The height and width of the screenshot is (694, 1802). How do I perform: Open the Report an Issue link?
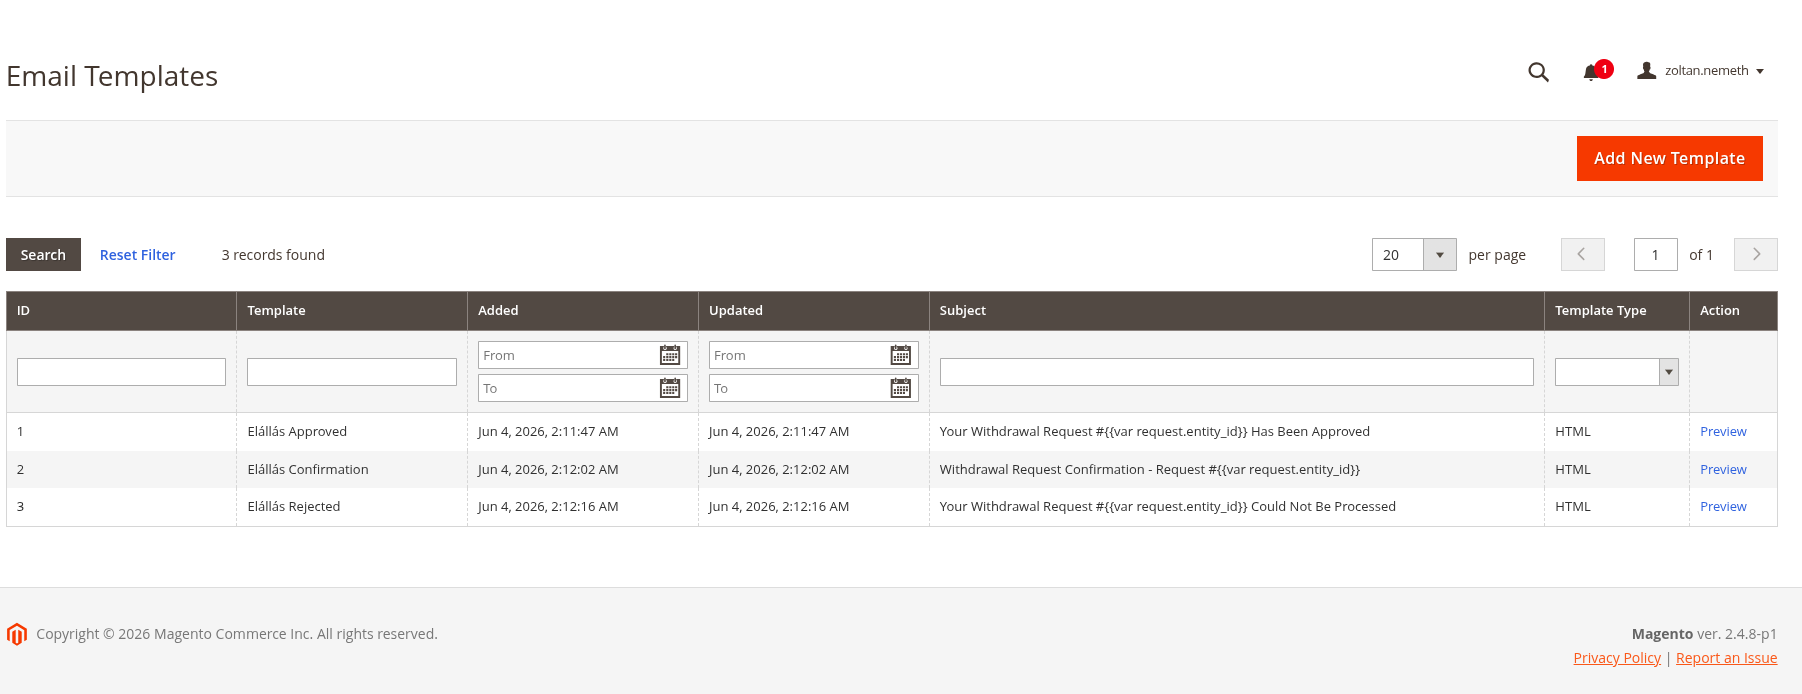coord(1726,658)
